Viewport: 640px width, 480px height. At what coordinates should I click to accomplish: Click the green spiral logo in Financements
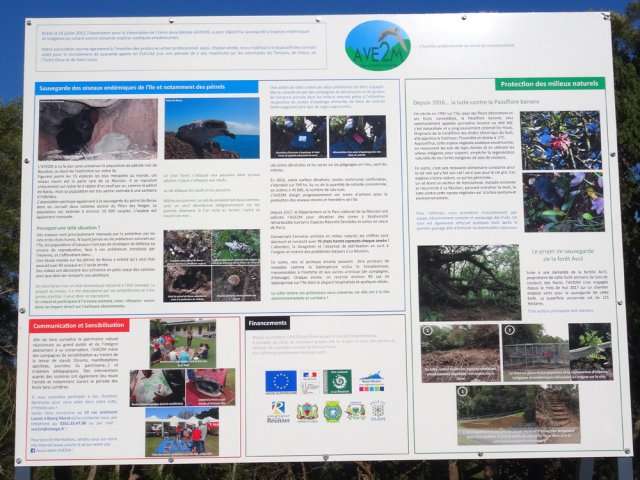pos(339,382)
